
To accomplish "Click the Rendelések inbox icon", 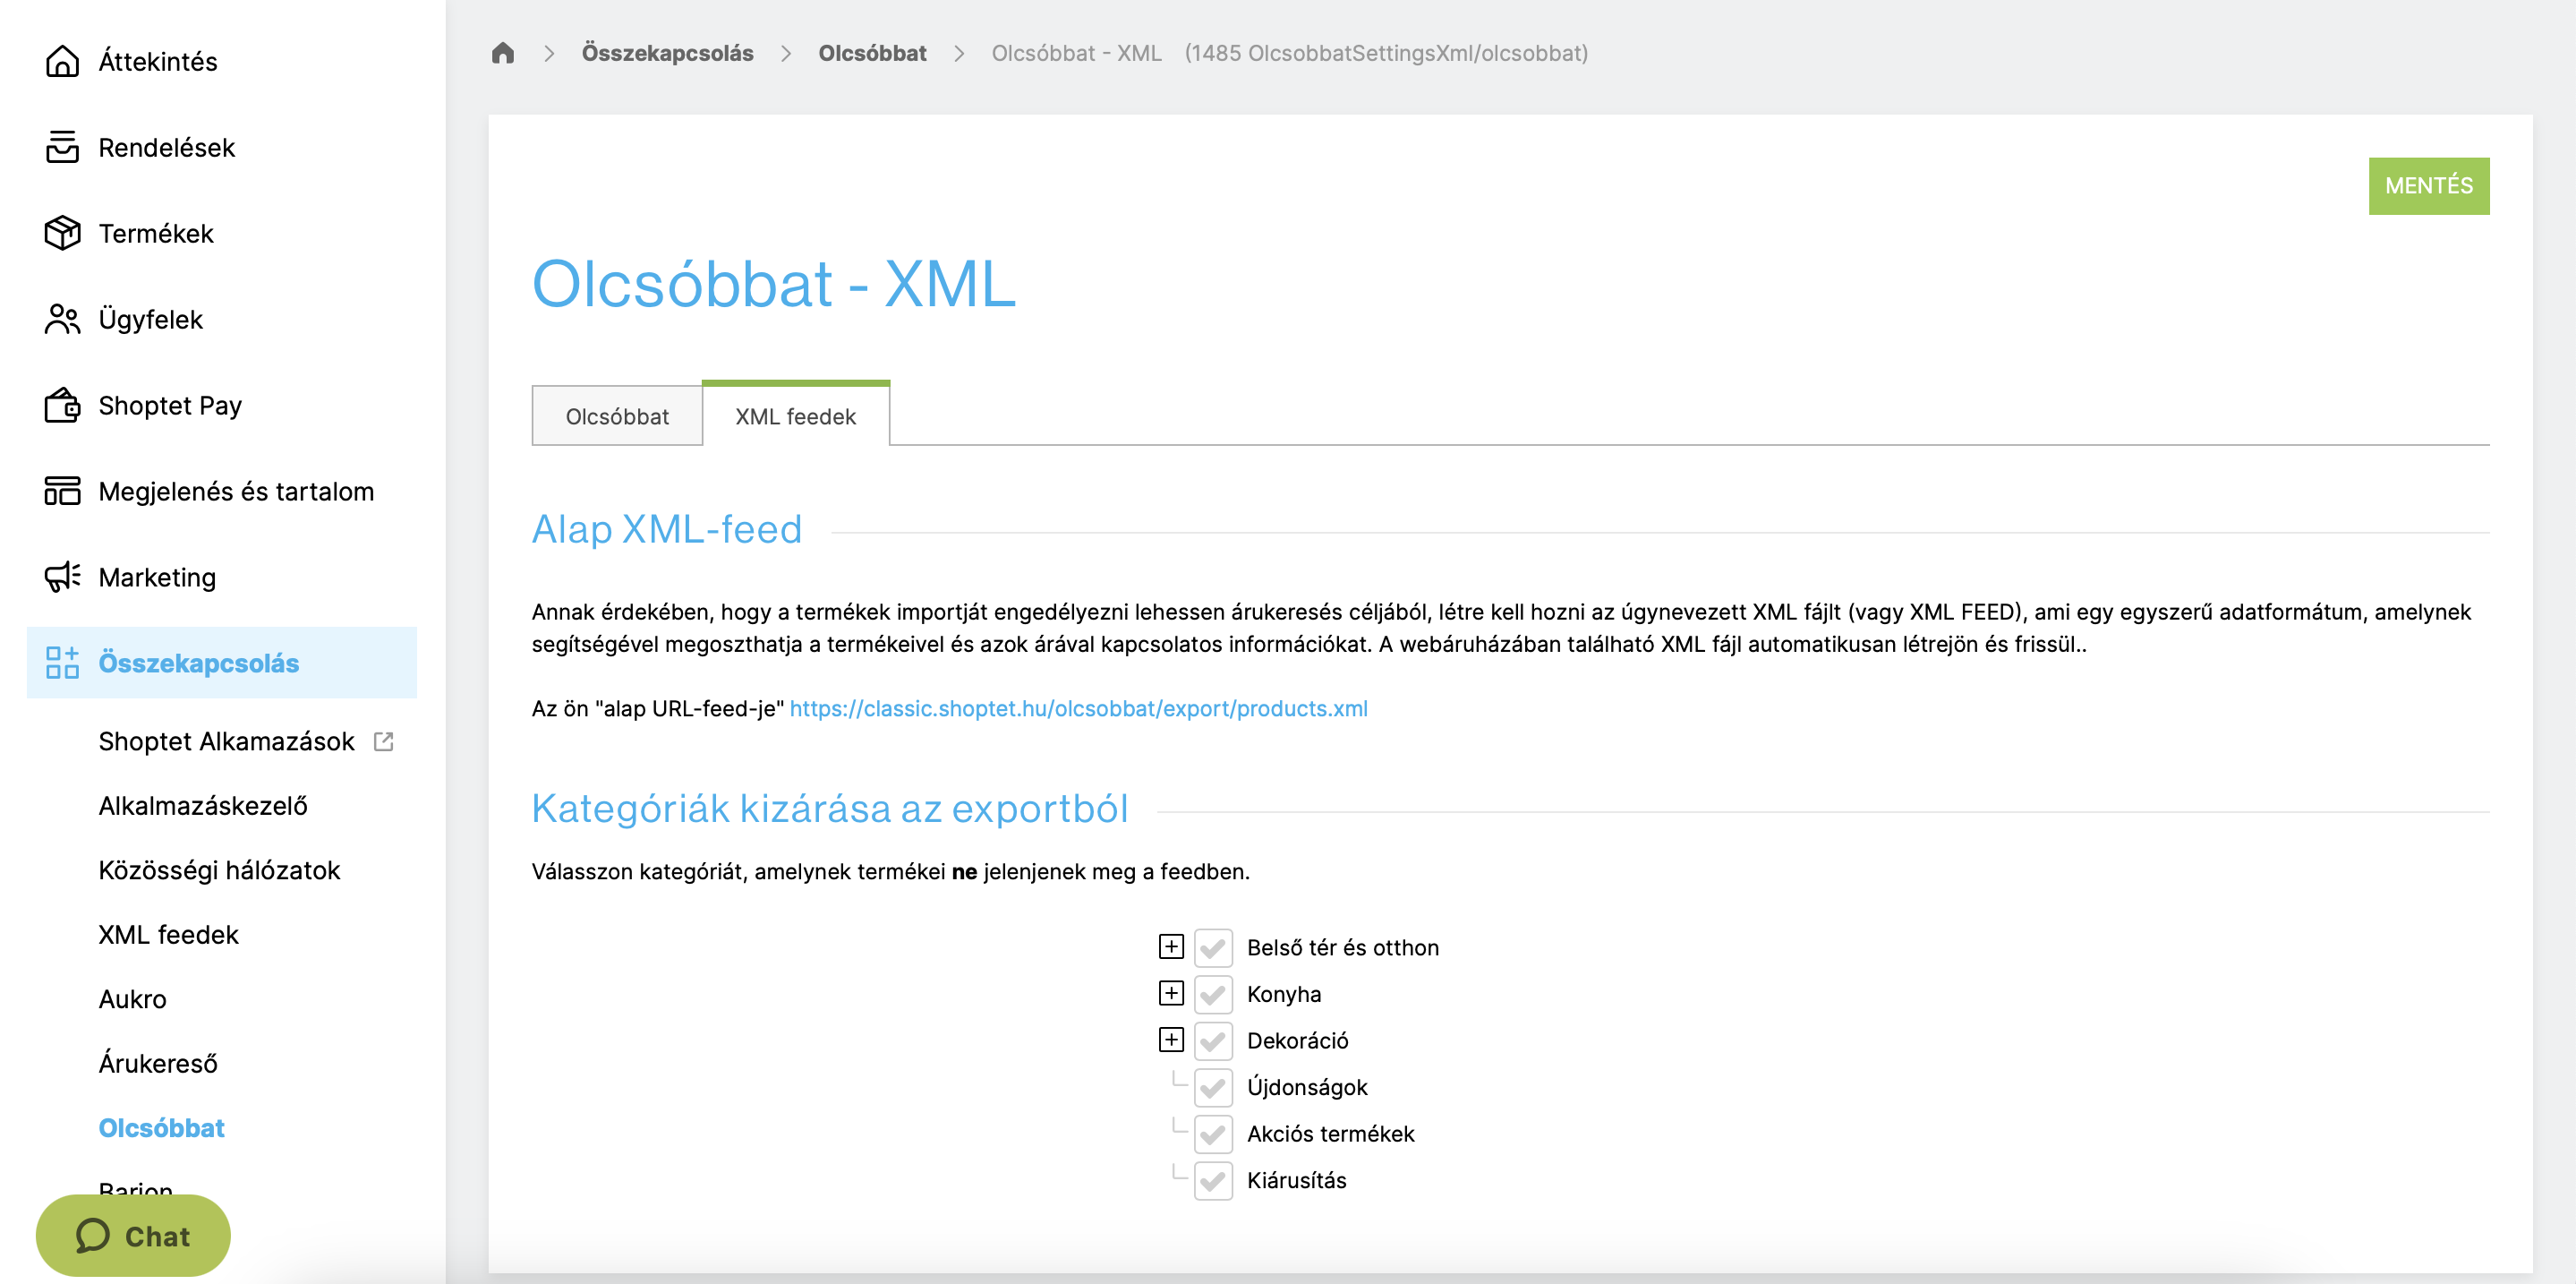I will click(62, 147).
